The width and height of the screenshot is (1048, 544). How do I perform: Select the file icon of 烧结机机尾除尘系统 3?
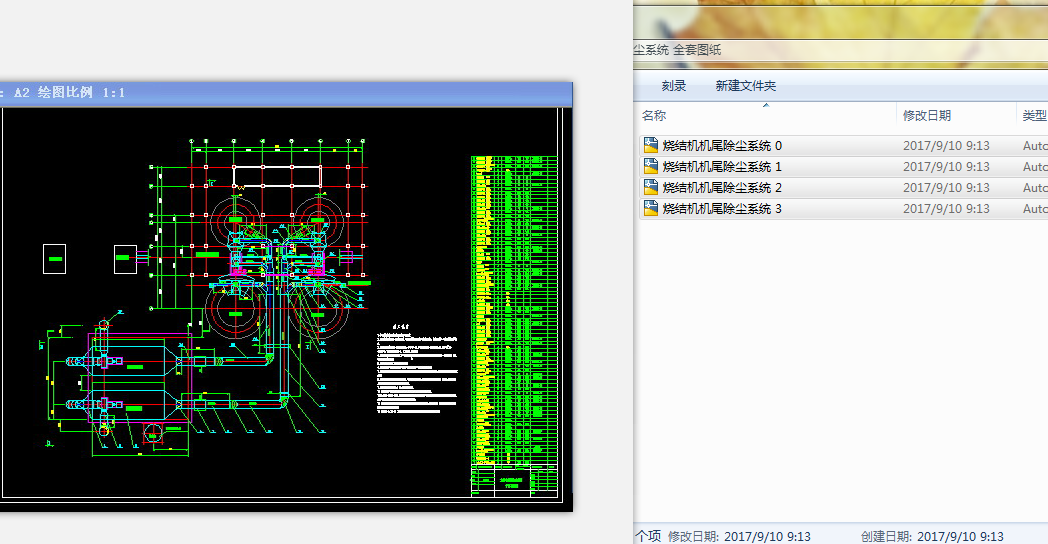(x=650, y=209)
